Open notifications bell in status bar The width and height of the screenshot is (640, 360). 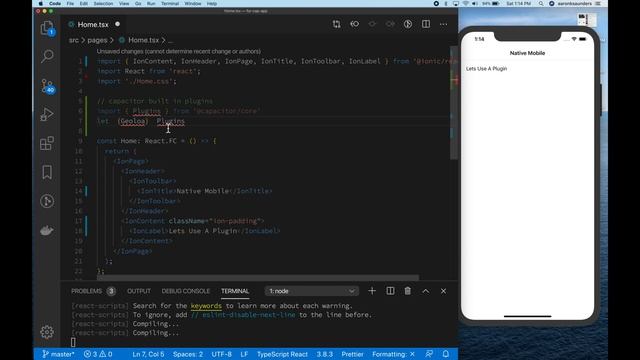446,354
